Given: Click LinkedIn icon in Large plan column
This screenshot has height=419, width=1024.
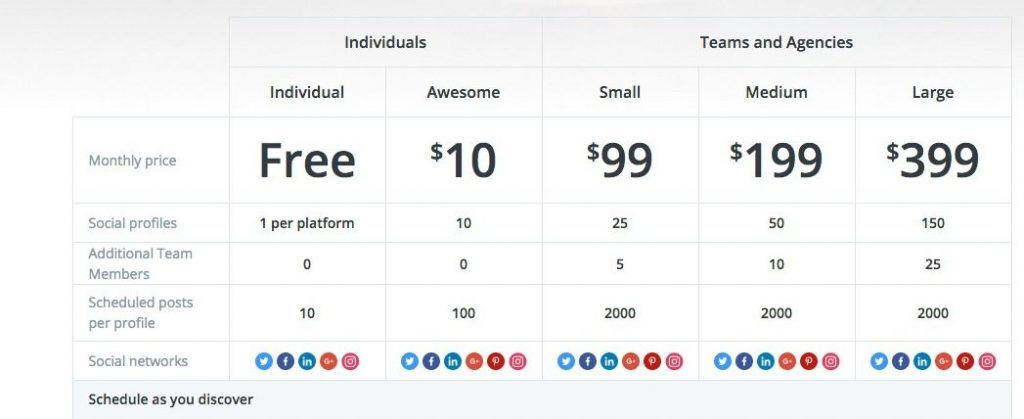Looking at the screenshot, I should pyautogui.click(x=922, y=361).
